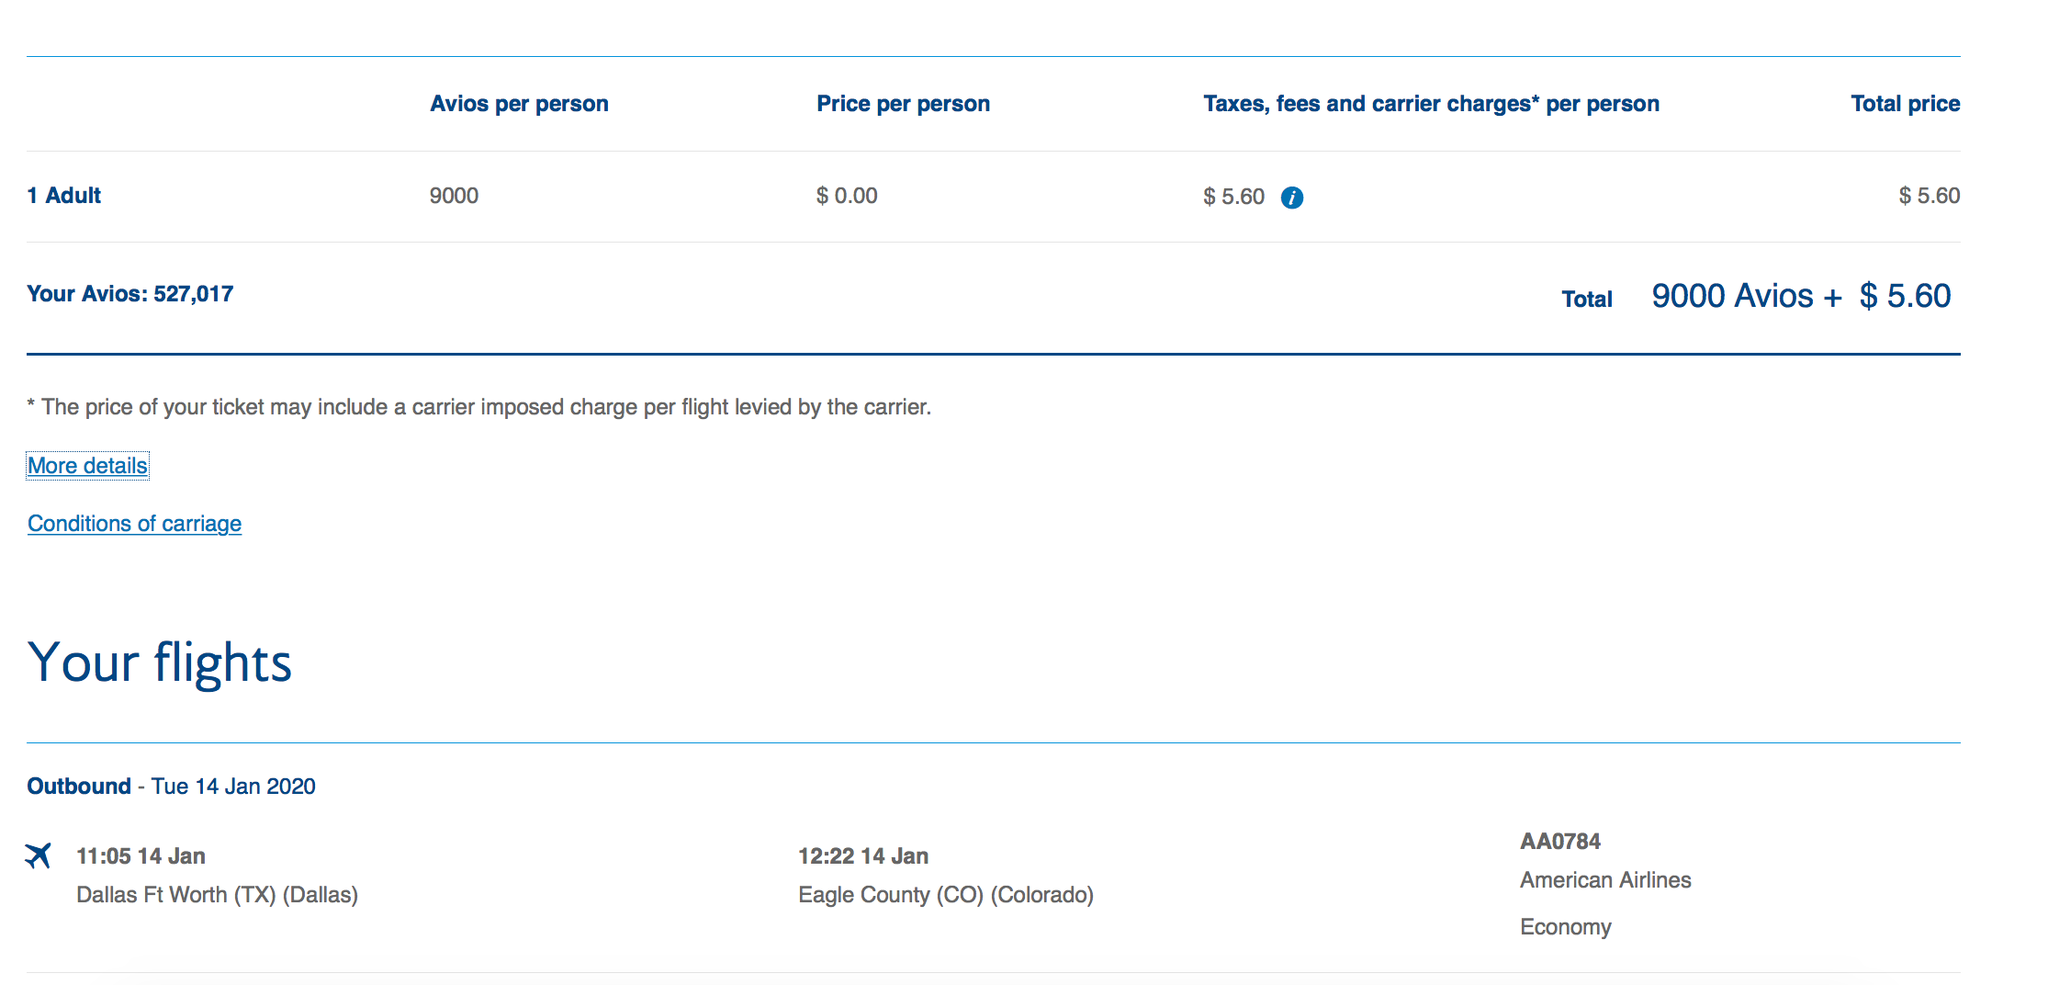Click flight number AA0784
The width and height of the screenshot is (2048, 985).
(x=1559, y=841)
